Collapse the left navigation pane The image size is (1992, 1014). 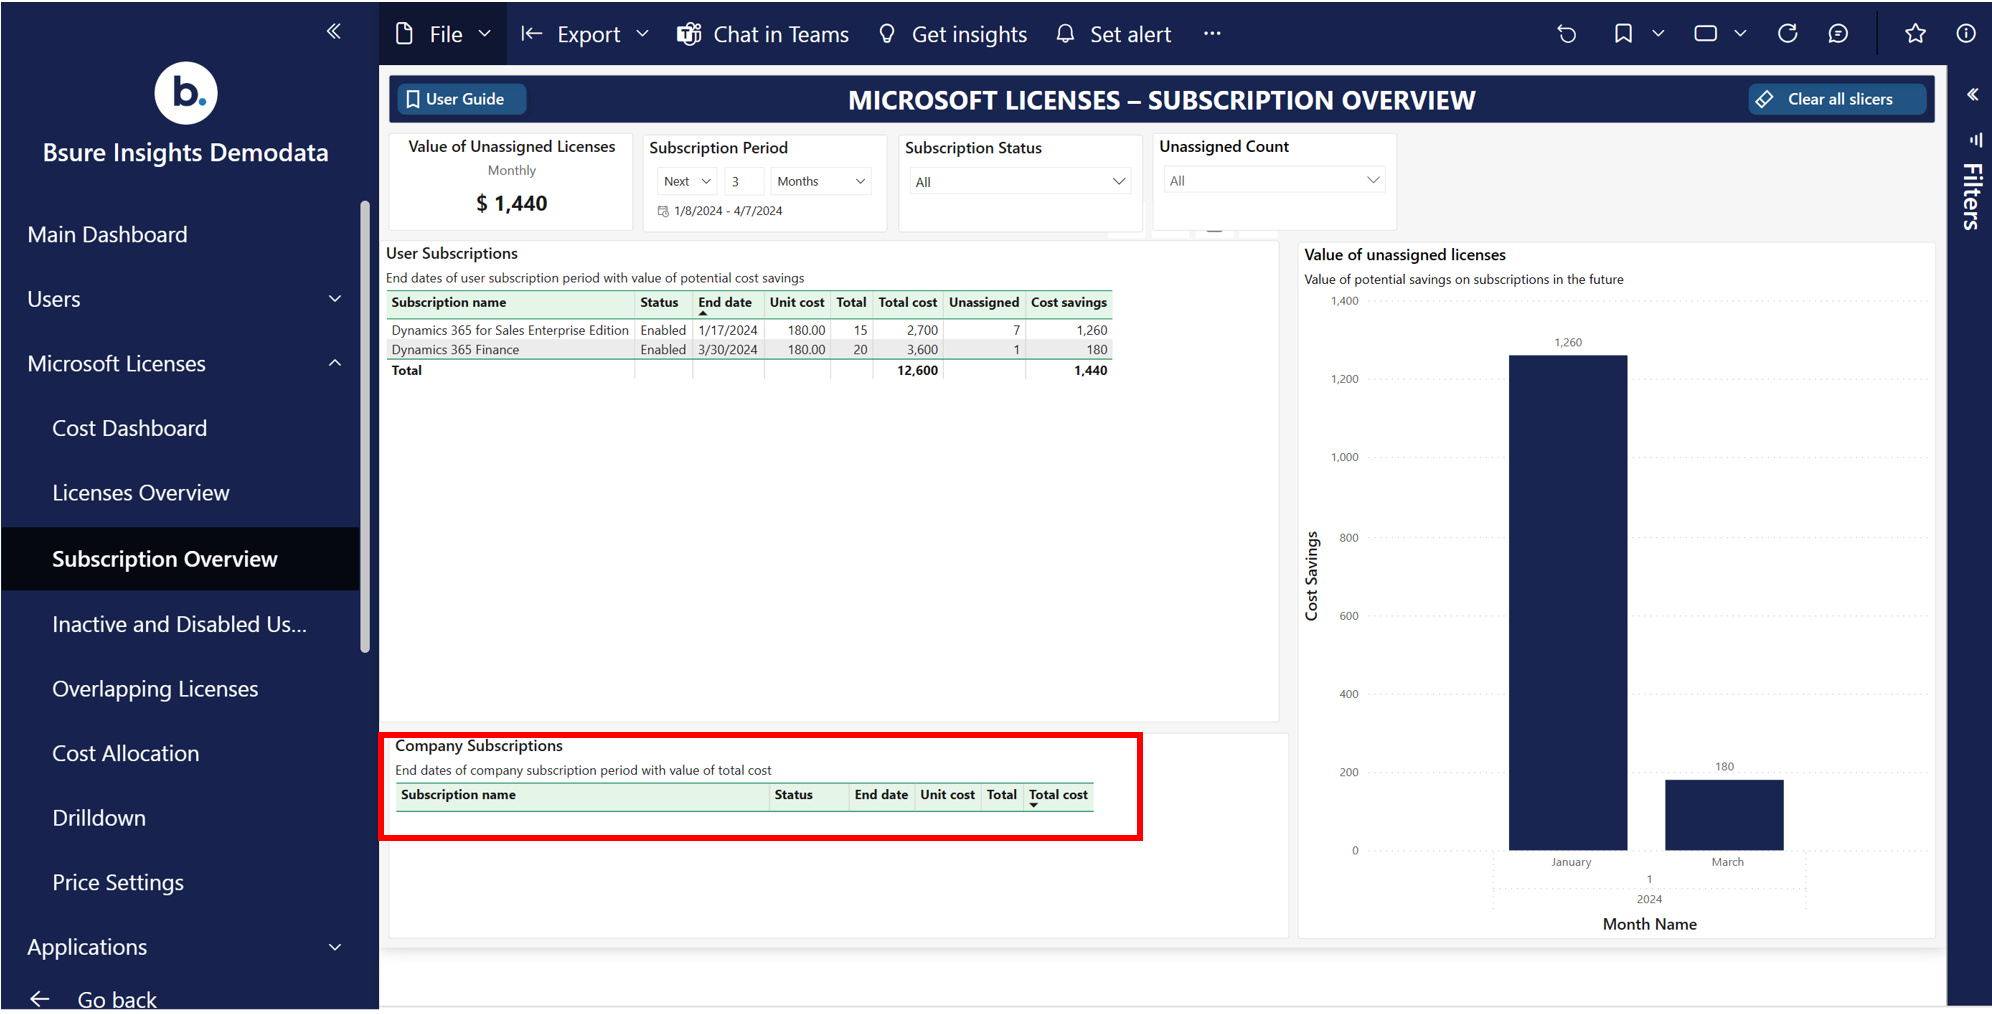coord(333,31)
